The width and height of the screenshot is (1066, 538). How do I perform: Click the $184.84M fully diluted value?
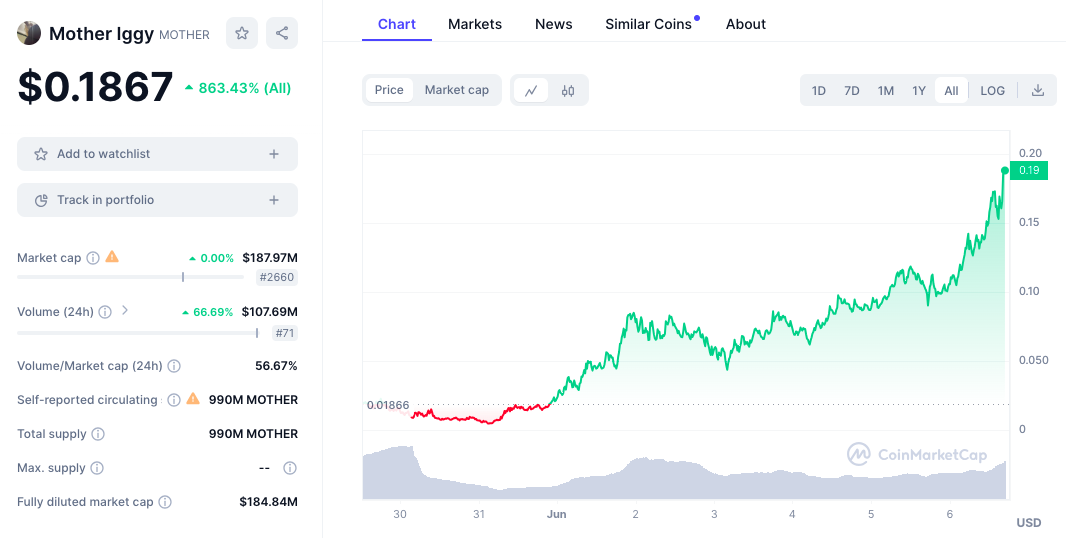coord(269,502)
